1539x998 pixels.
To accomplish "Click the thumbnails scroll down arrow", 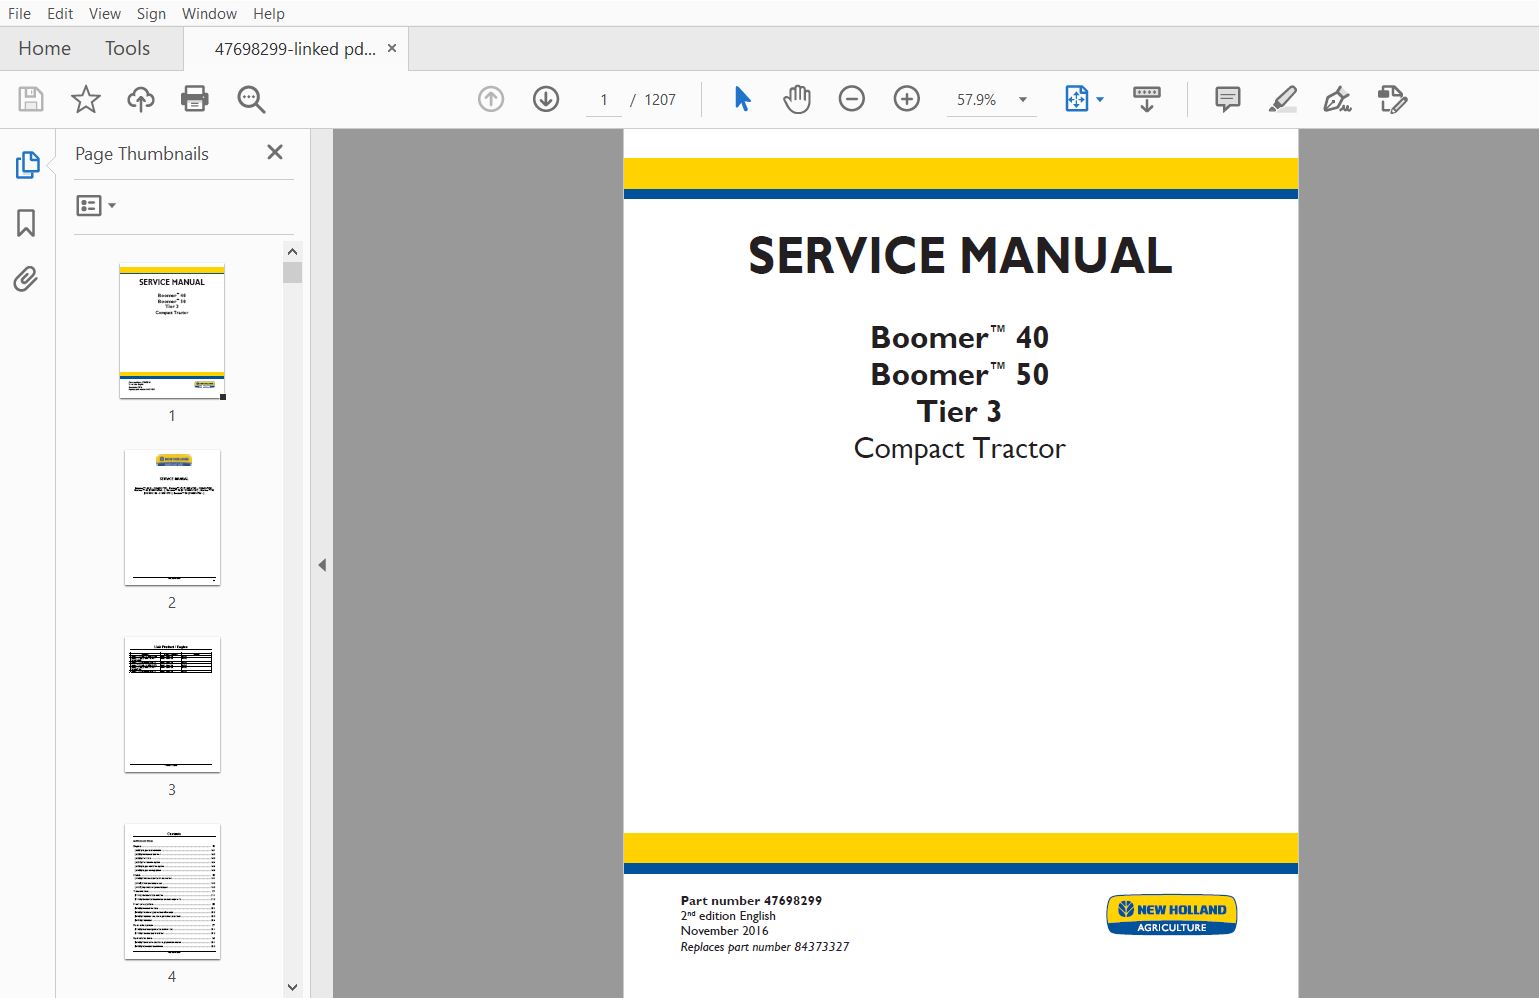I will click(x=292, y=987).
